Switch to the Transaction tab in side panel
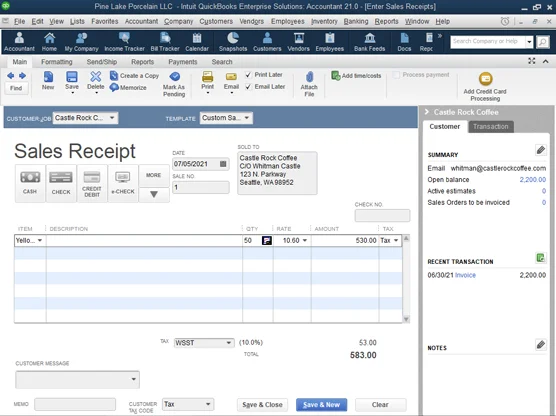The width and height of the screenshot is (556, 416). pyautogui.click(x=490, y=127)
